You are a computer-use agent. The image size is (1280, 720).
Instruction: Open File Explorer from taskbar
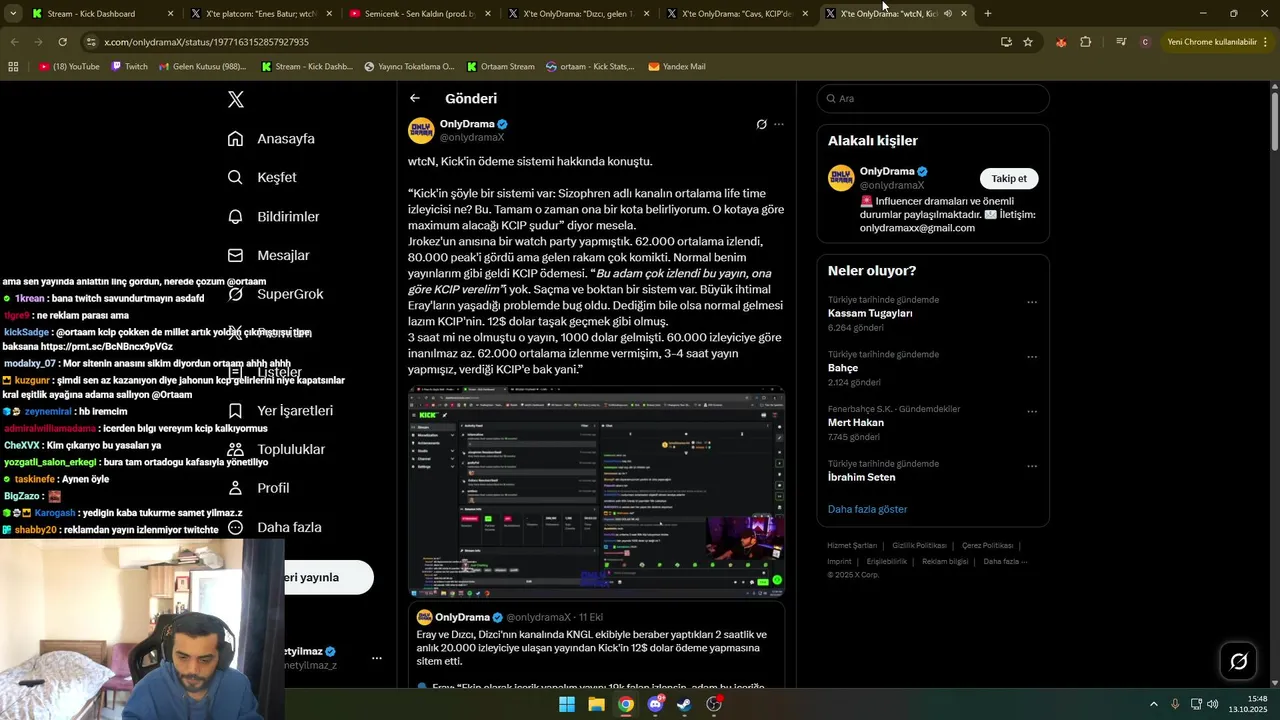596,704
